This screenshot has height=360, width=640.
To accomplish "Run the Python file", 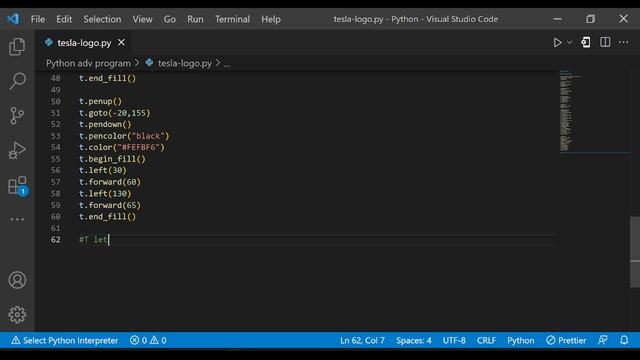I will pos(557,42).
